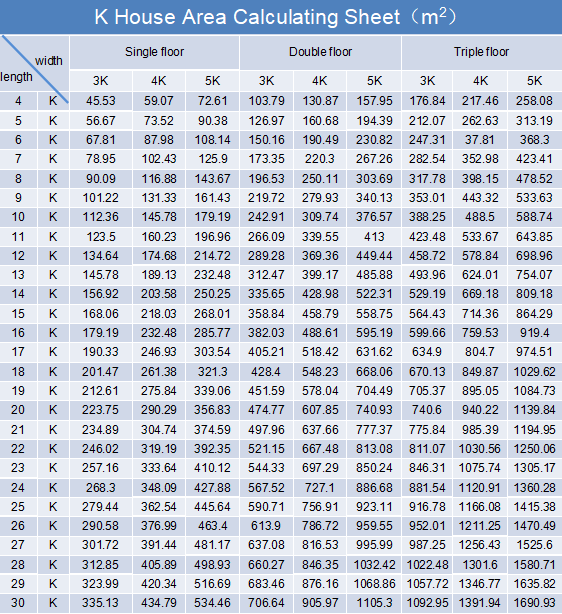Select cell value 1029.62 in row 18
562x614 pixels.
pyautogui.click(x=535, y=372)
